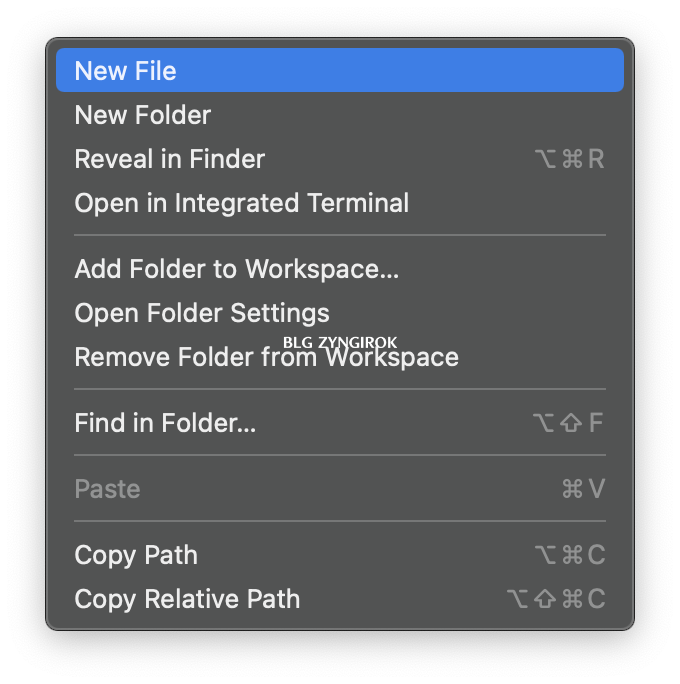Viewport: 680px width, 684px height.
Task: Click the separator below Open in Integrated Terminal
Action: pos(340,235)
